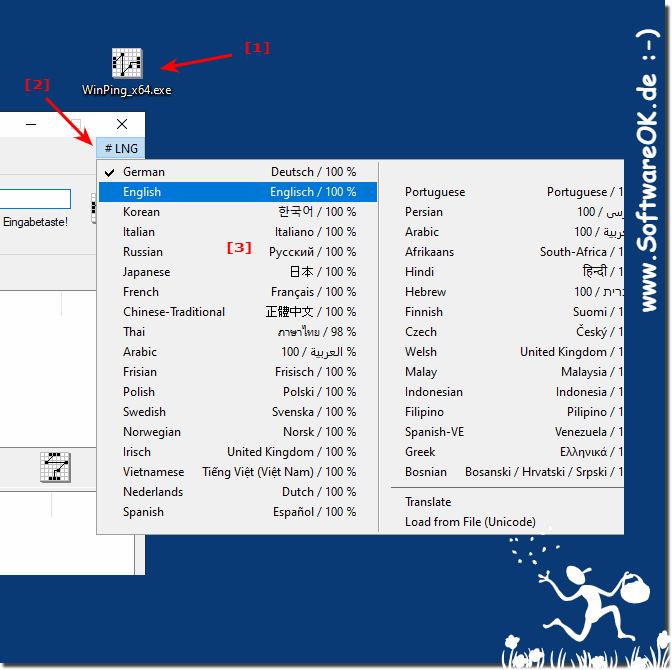The height and width of the screenshot is (670, 672).
Task: Choose Spanish (Español) entry
Action: 238,512
